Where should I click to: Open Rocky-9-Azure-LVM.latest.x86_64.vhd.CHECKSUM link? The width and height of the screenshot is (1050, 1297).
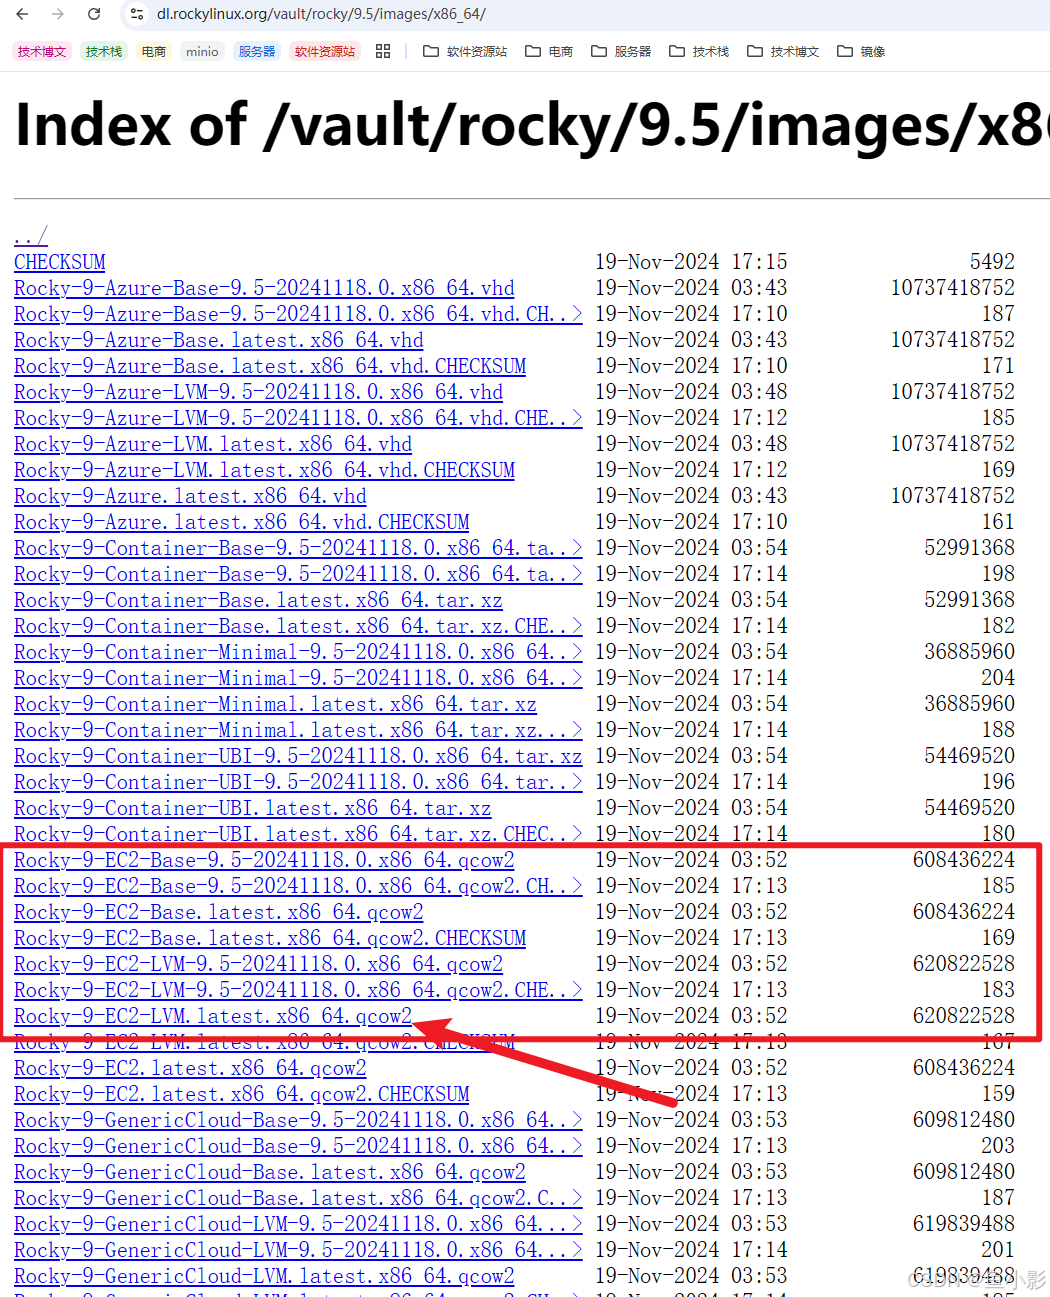point(265,470)
